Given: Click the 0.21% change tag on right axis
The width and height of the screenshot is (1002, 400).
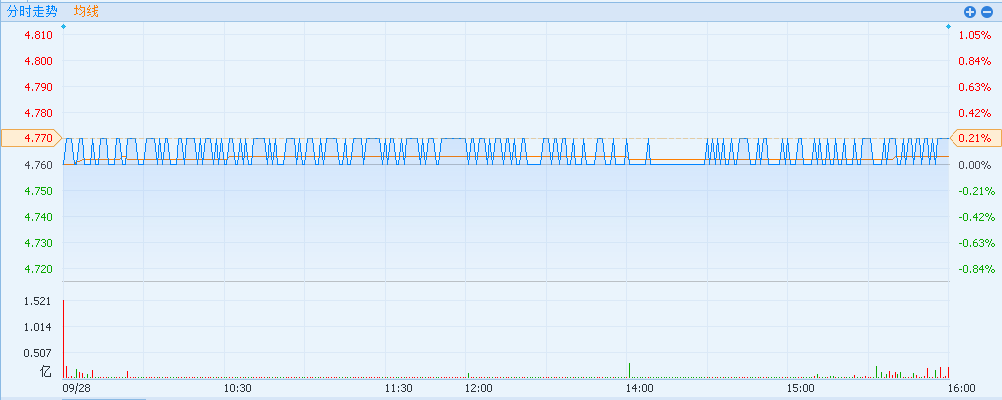Looking at the screenshot, I should (976, 138).
